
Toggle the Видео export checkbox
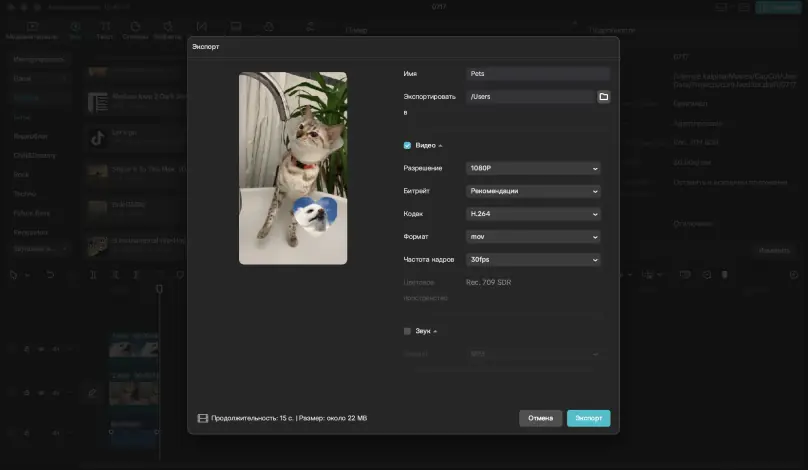click(407, 145)
